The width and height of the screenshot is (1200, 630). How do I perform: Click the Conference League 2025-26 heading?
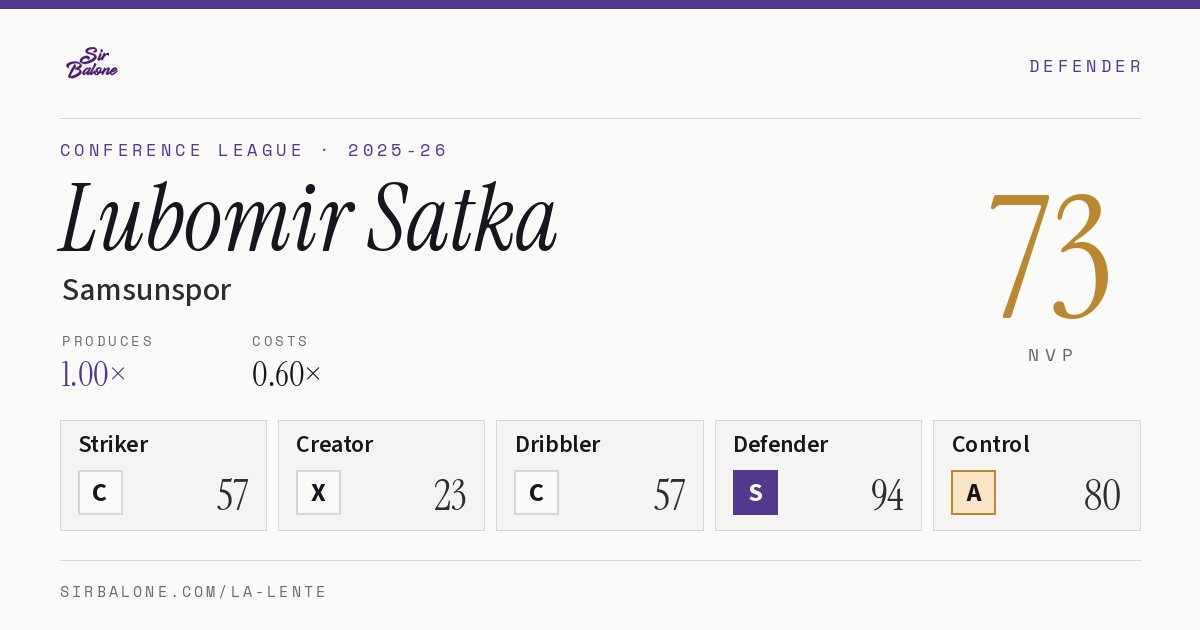tap(254, 150)
